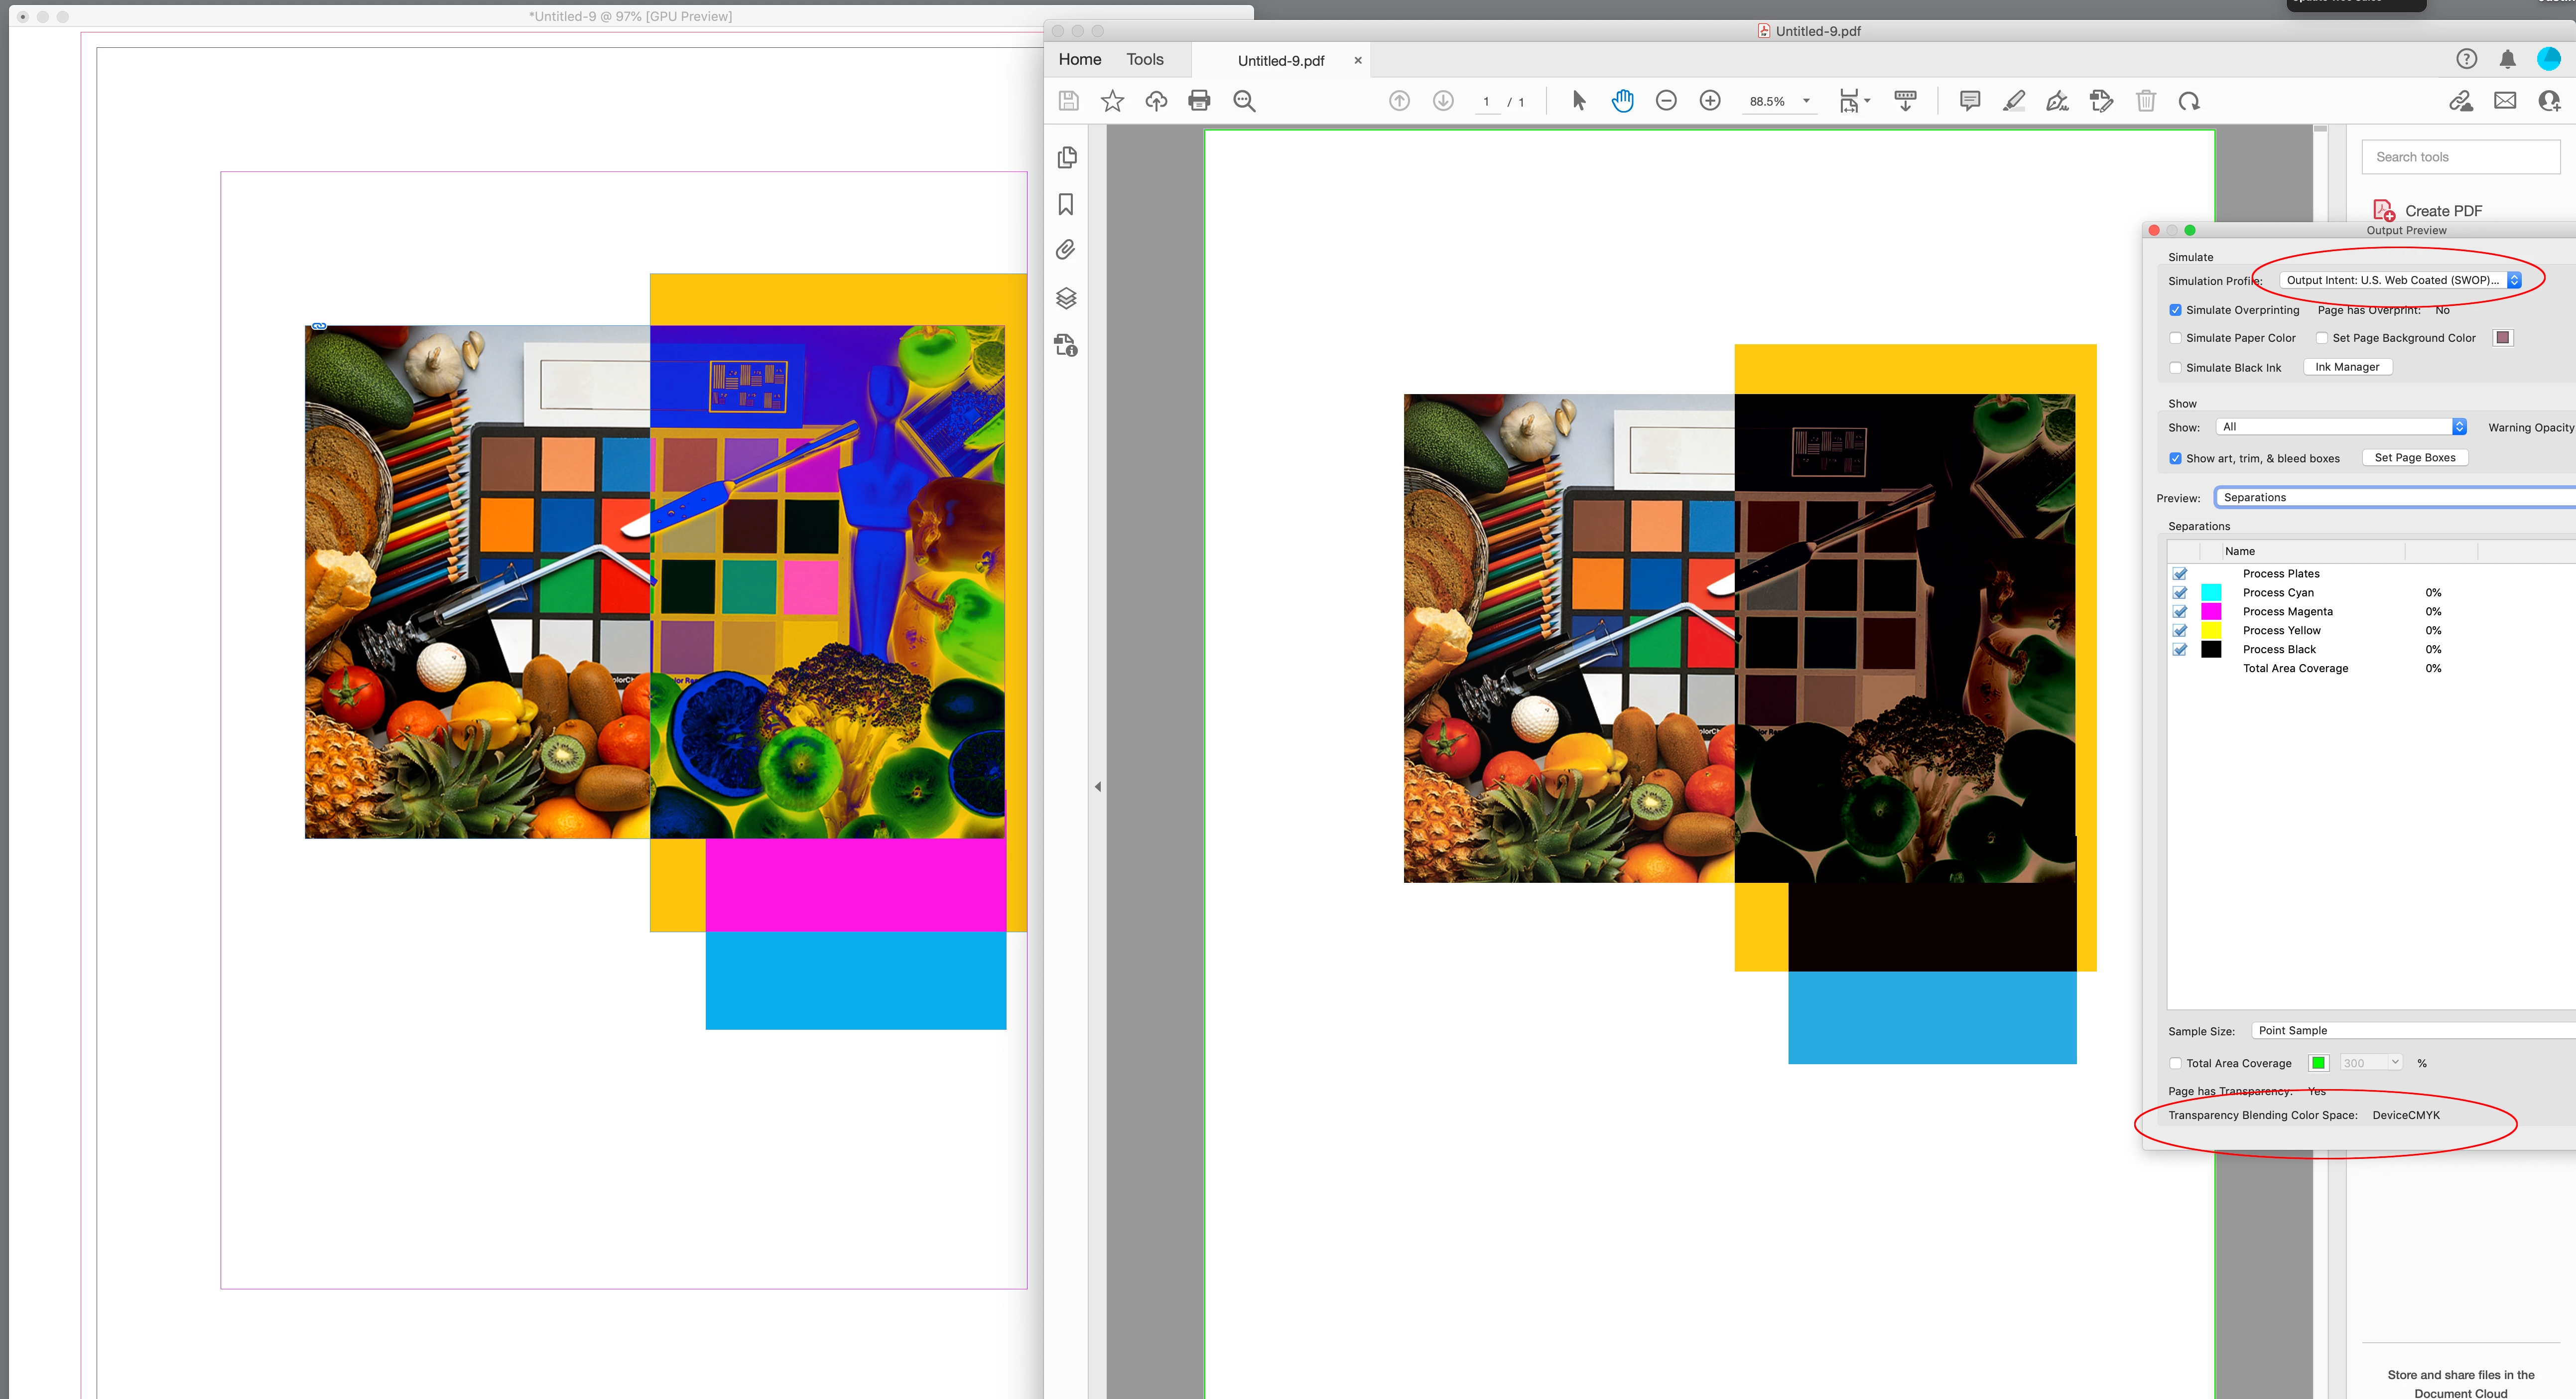The image size is (2576, 1399).
Task: Open the 88.5% zoom level dropdown
Action: (x=1806, y=101)
